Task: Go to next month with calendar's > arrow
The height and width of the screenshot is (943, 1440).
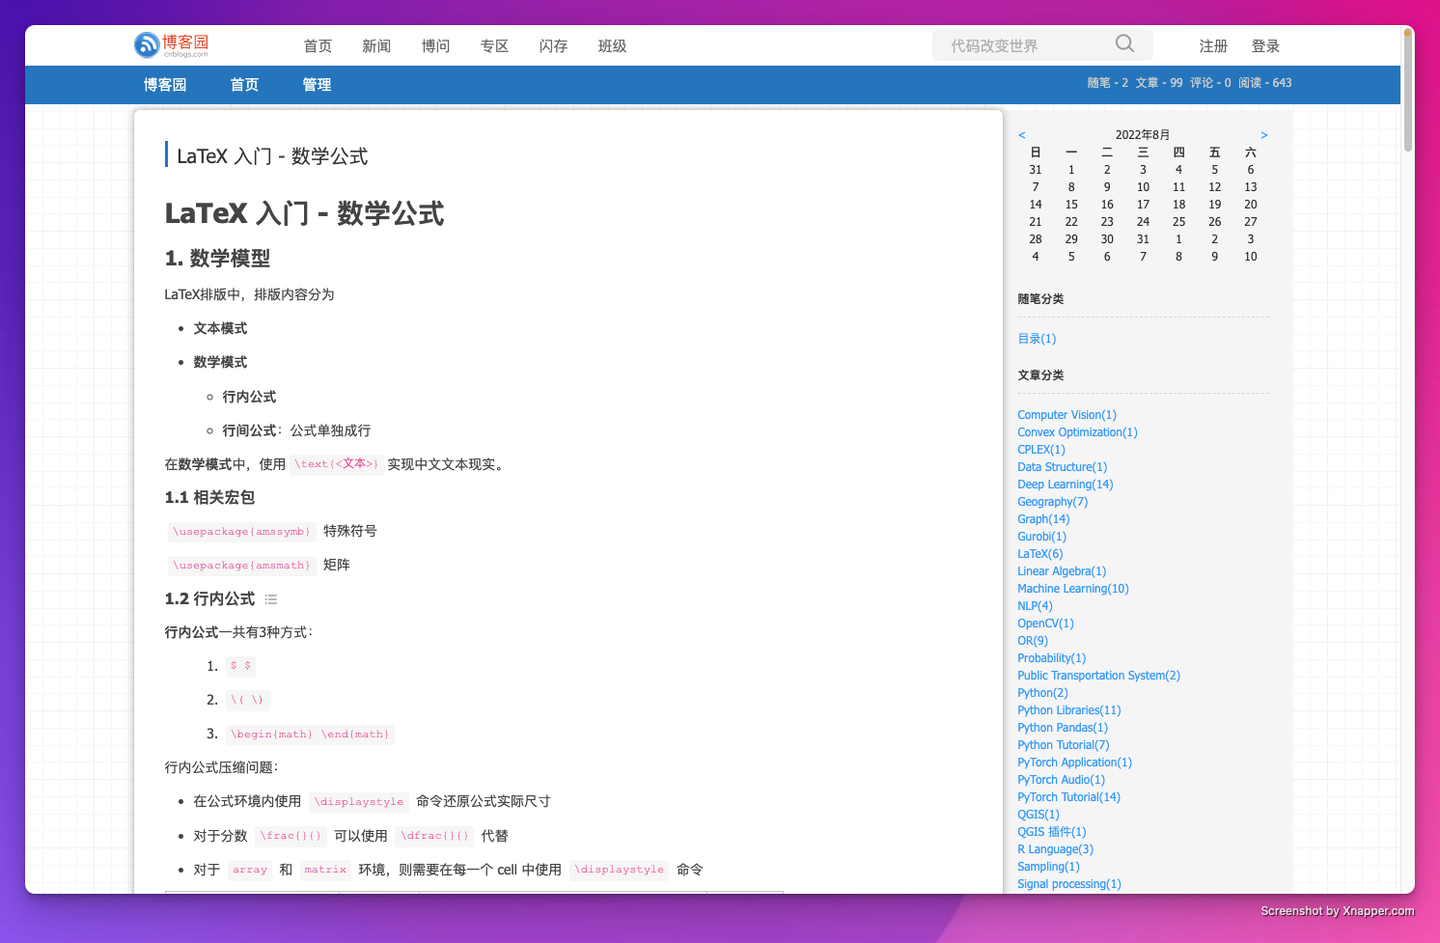Action: coord(1263,134)
